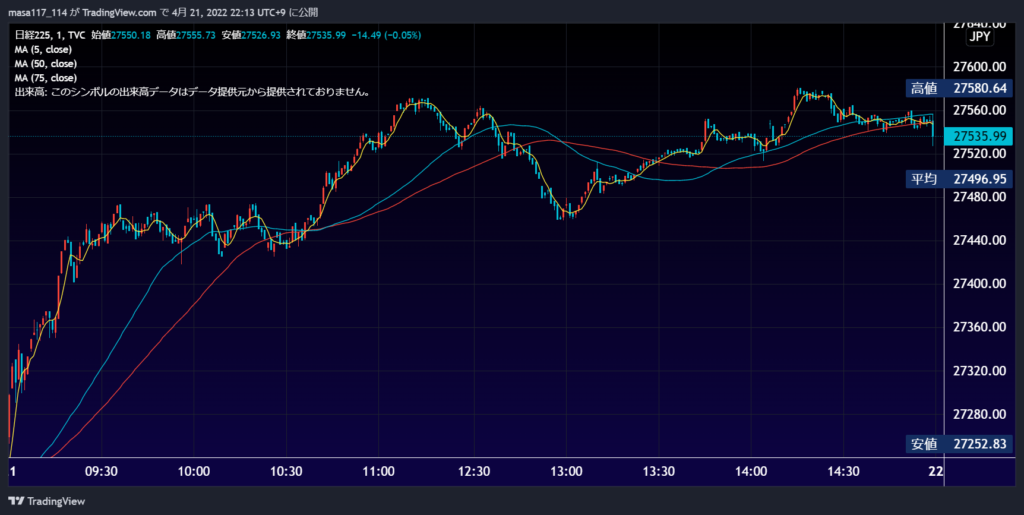The image size is (1024, 515).
Task: Click the 13:00 time axis label
Action: click(x=566, y=471)
